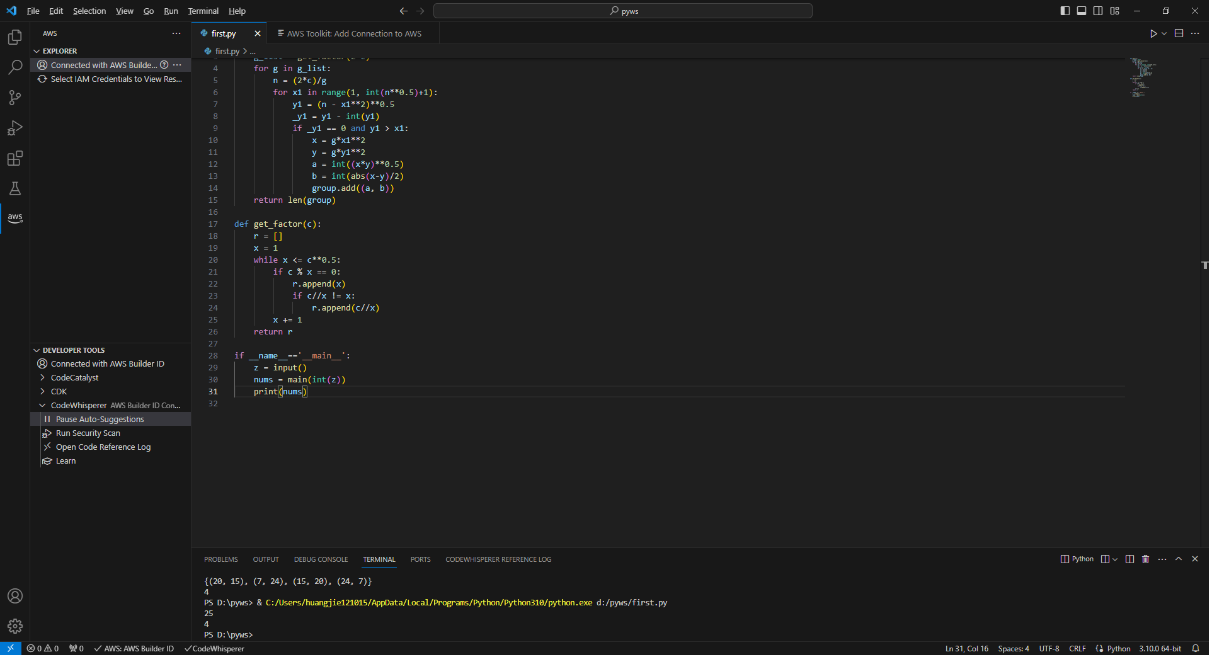
Task: Open the View menu
Action: click(x=124, y=11)
